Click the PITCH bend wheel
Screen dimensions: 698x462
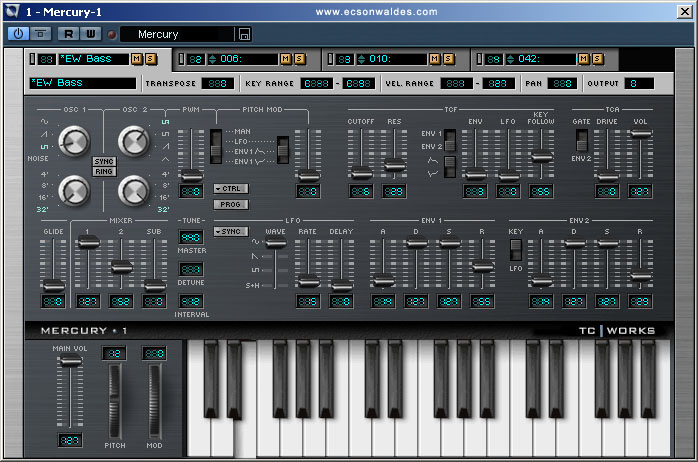click(114, 401)
